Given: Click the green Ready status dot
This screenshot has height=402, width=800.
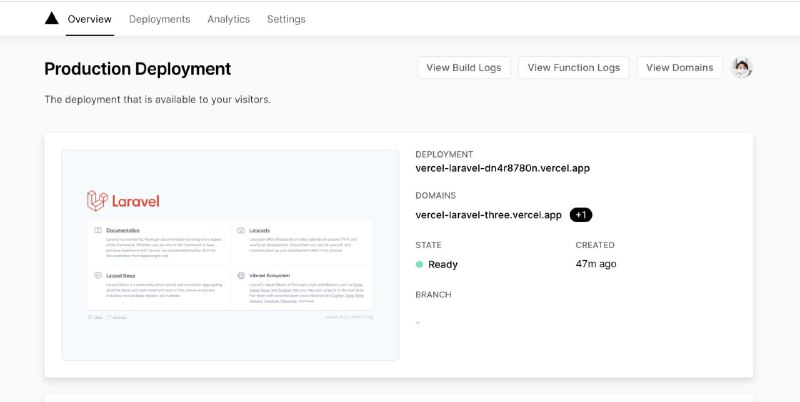Looking at the screenshot, I should tap(419, 264).
